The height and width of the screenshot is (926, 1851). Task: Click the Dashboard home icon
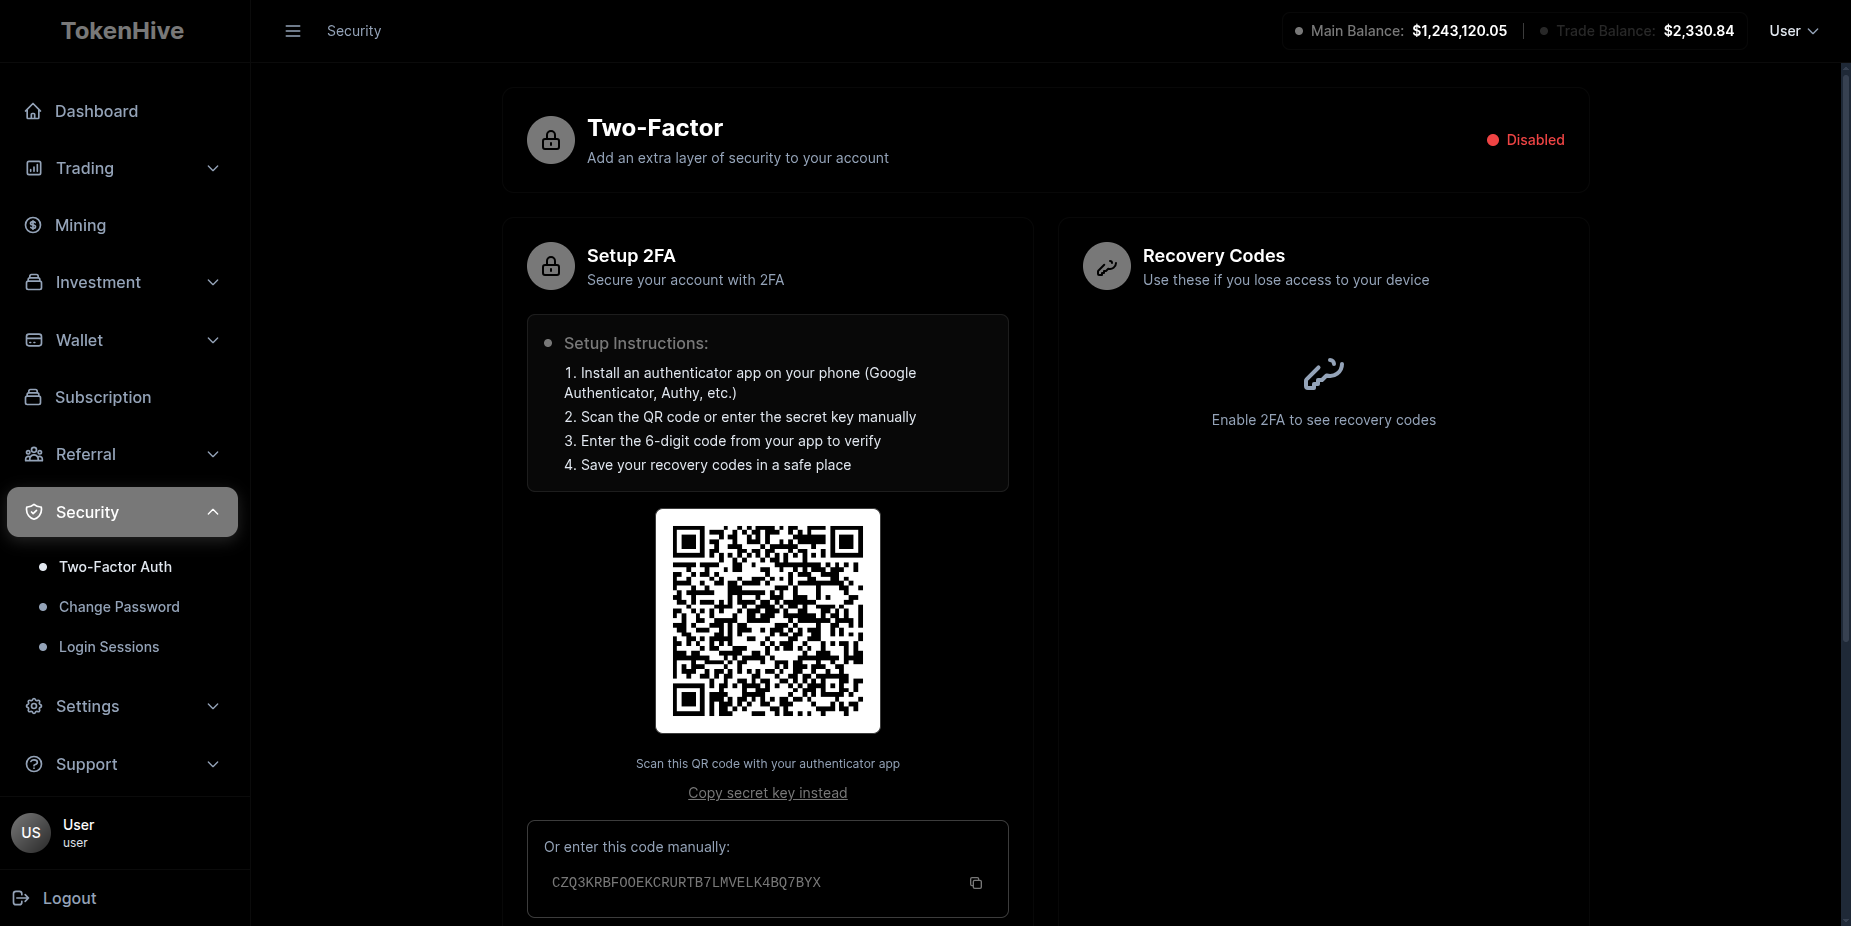click(33, 111)
